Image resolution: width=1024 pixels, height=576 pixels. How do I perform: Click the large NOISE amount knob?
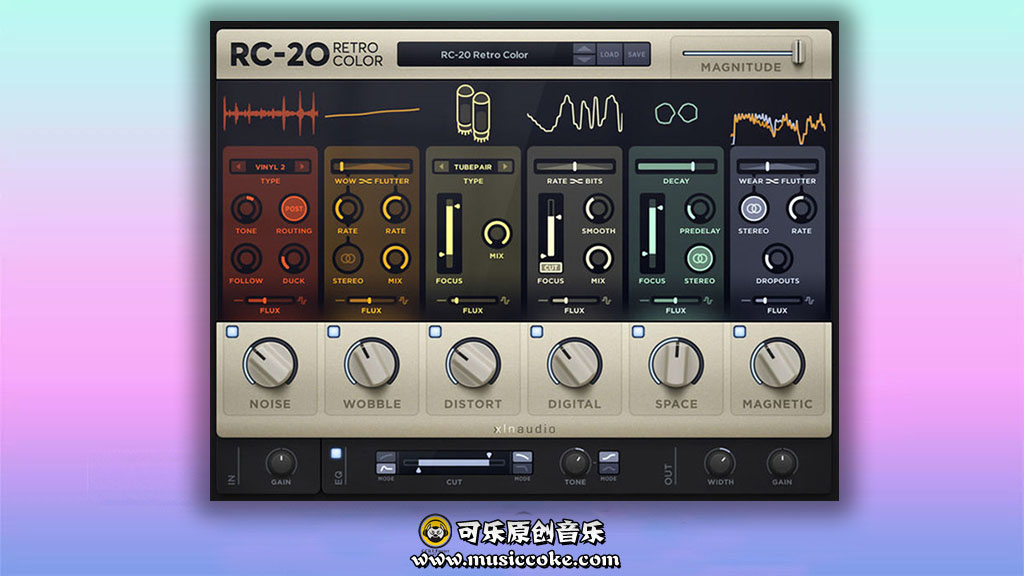(x=270, y=364)
